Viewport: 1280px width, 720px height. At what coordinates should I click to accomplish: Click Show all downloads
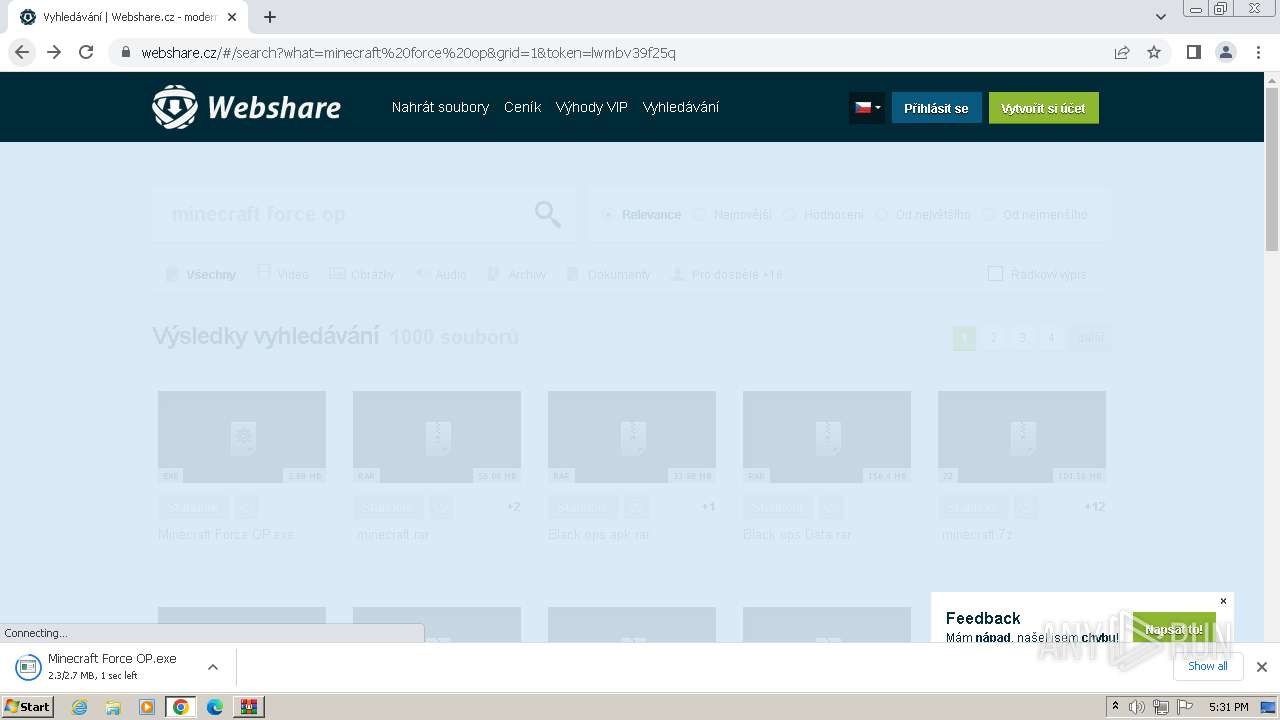click(1207, 666)
